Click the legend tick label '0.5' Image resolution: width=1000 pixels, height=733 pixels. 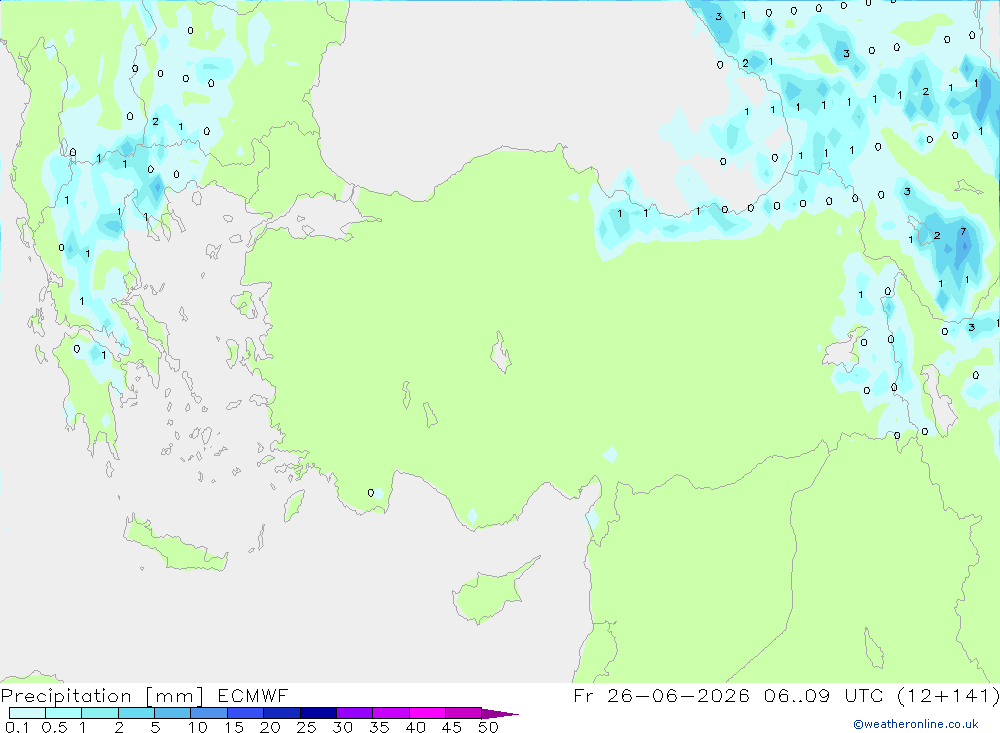(x=54, y=727)
